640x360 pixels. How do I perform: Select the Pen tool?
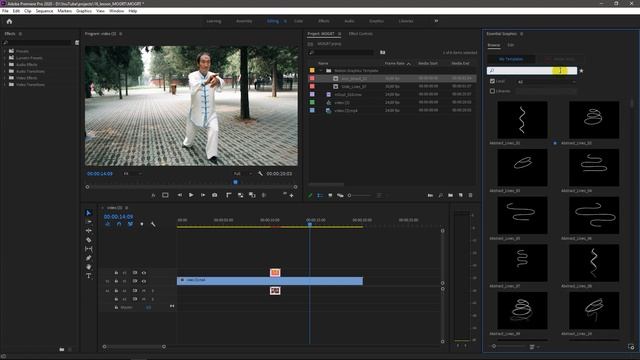[x=89, y=258]
